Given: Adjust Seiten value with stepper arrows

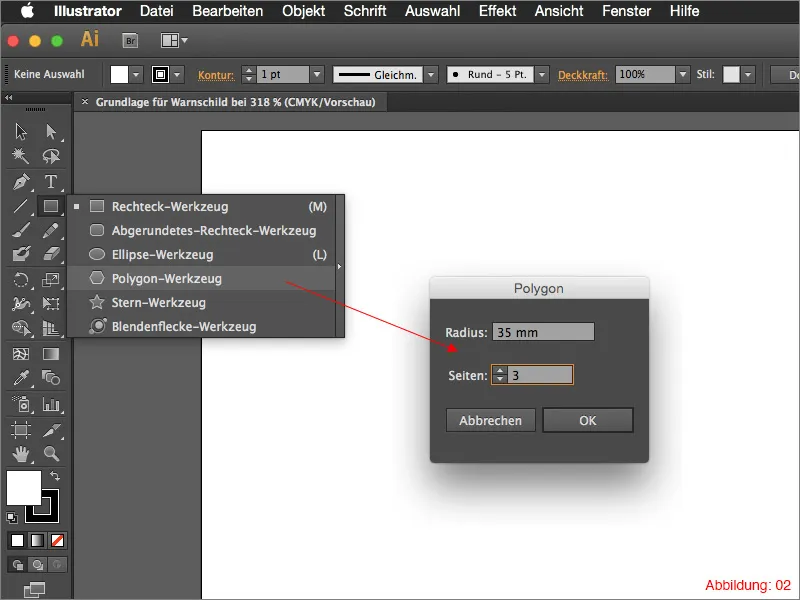Looking at the screenshot, I should 500,375.
